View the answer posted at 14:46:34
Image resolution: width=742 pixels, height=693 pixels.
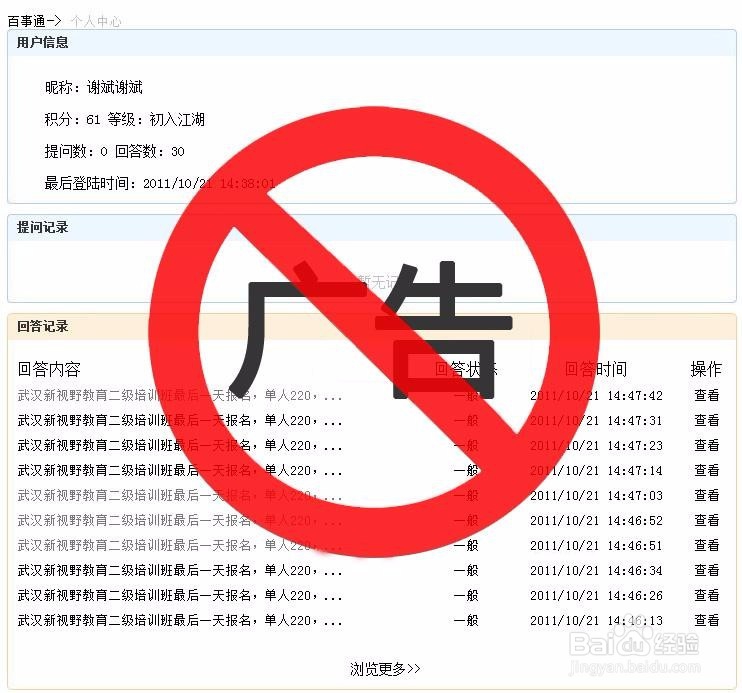(707, 570)
